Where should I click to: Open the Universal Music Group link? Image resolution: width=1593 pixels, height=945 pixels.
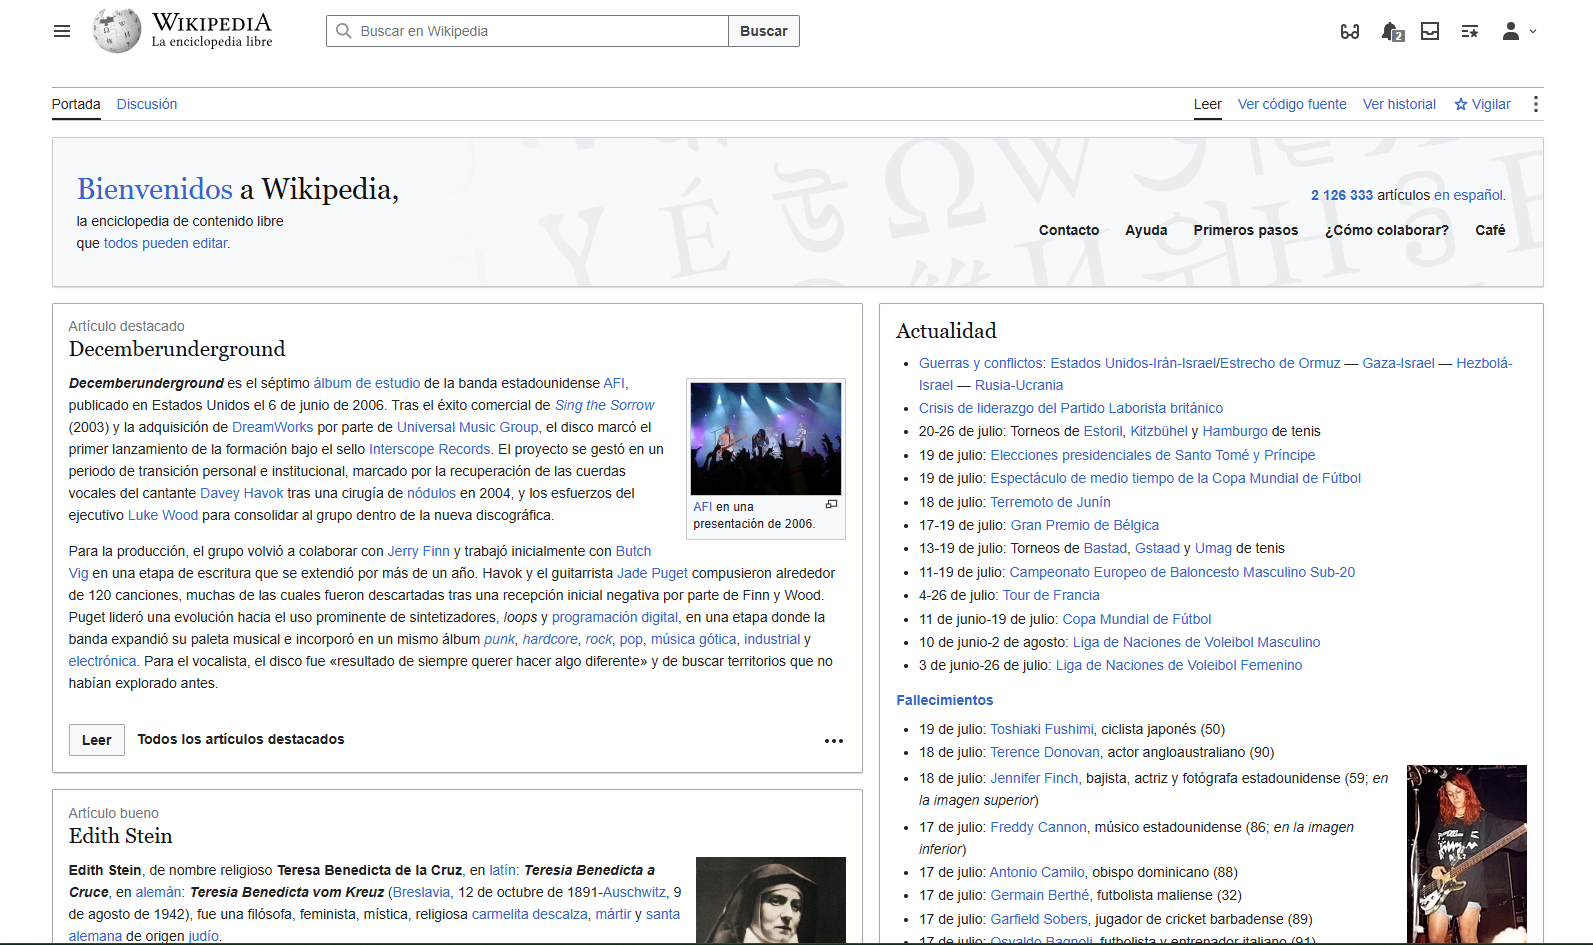(468, 427)
